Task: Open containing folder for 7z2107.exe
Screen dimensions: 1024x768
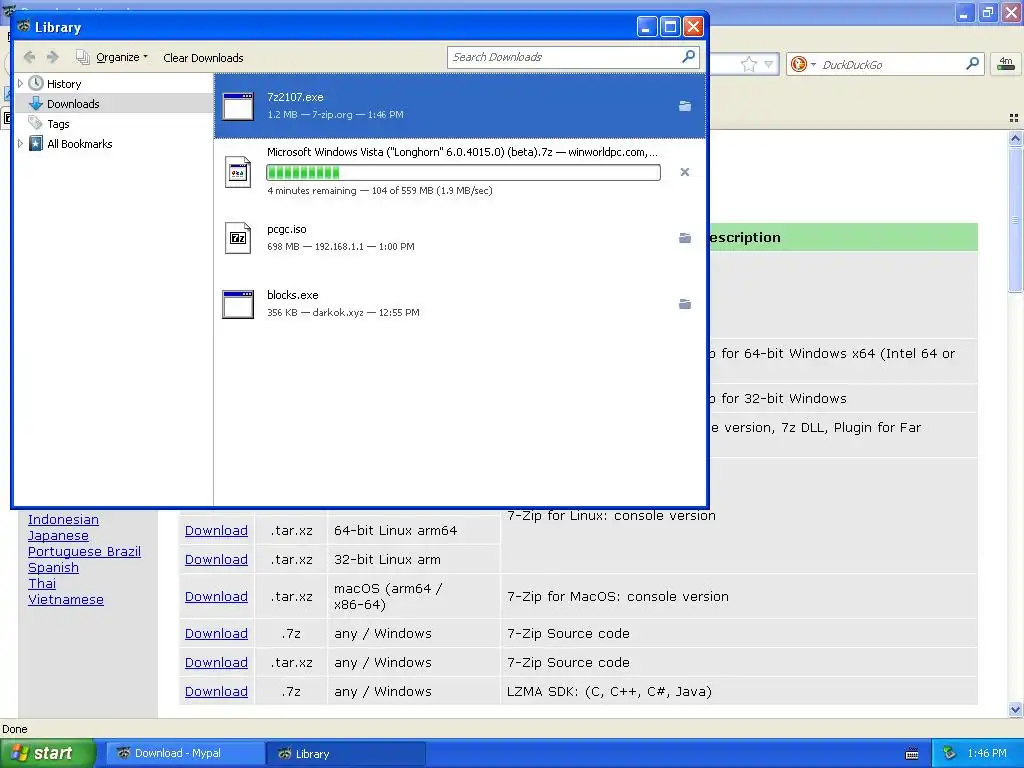Action: [x=684, y=106]
